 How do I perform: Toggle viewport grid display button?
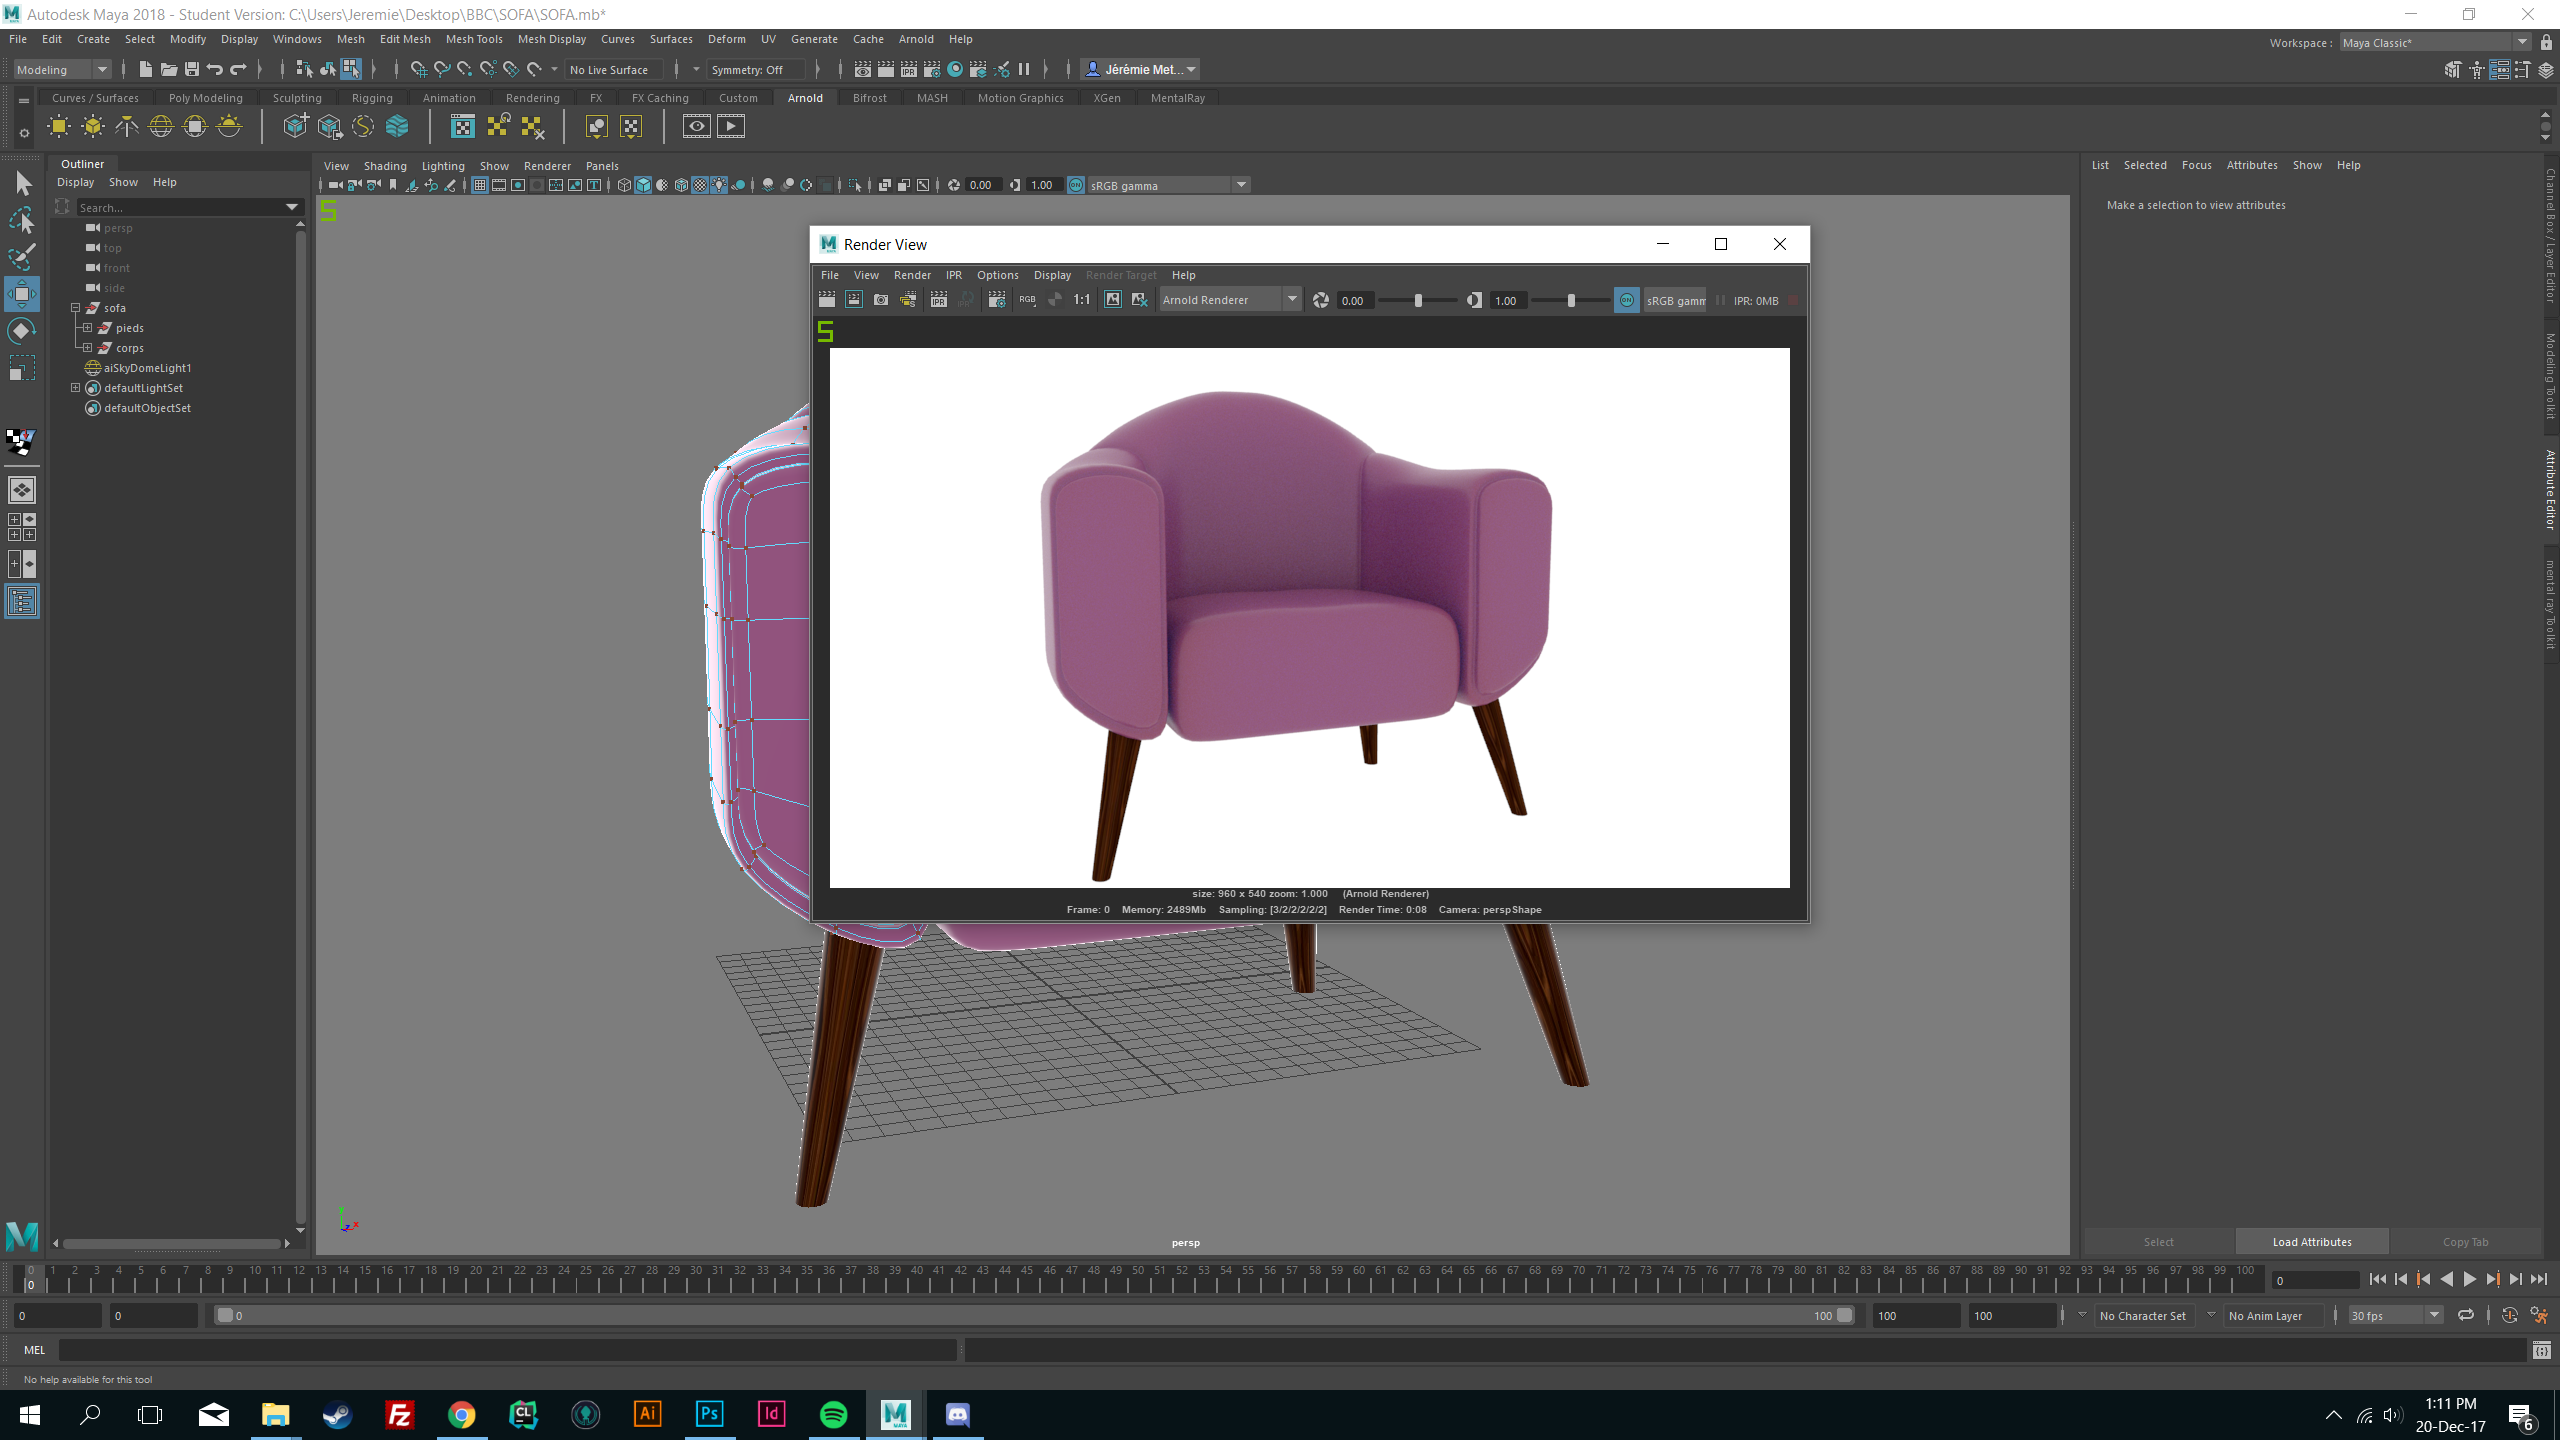click(x=480, y=185)
